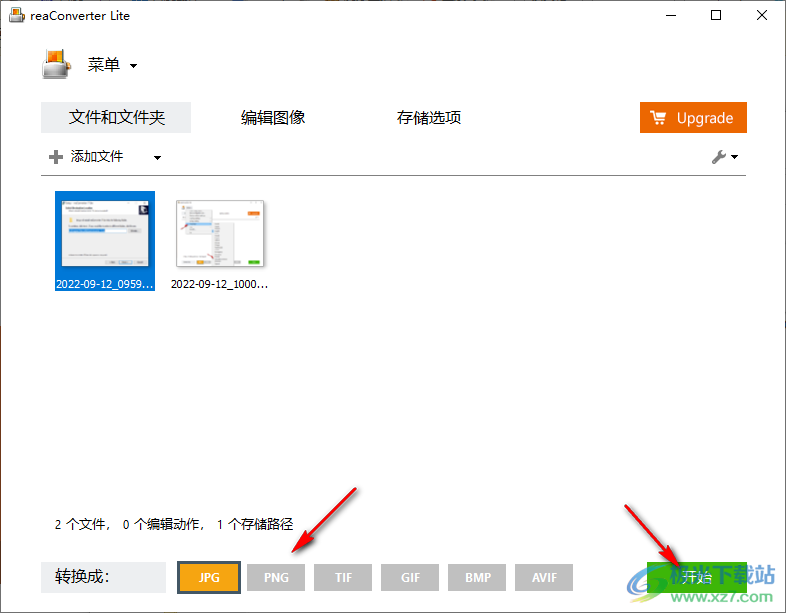Switch to the 文件和文件夹 tab
The height and width of the screenshot is (613, 786).
point(116,117)
